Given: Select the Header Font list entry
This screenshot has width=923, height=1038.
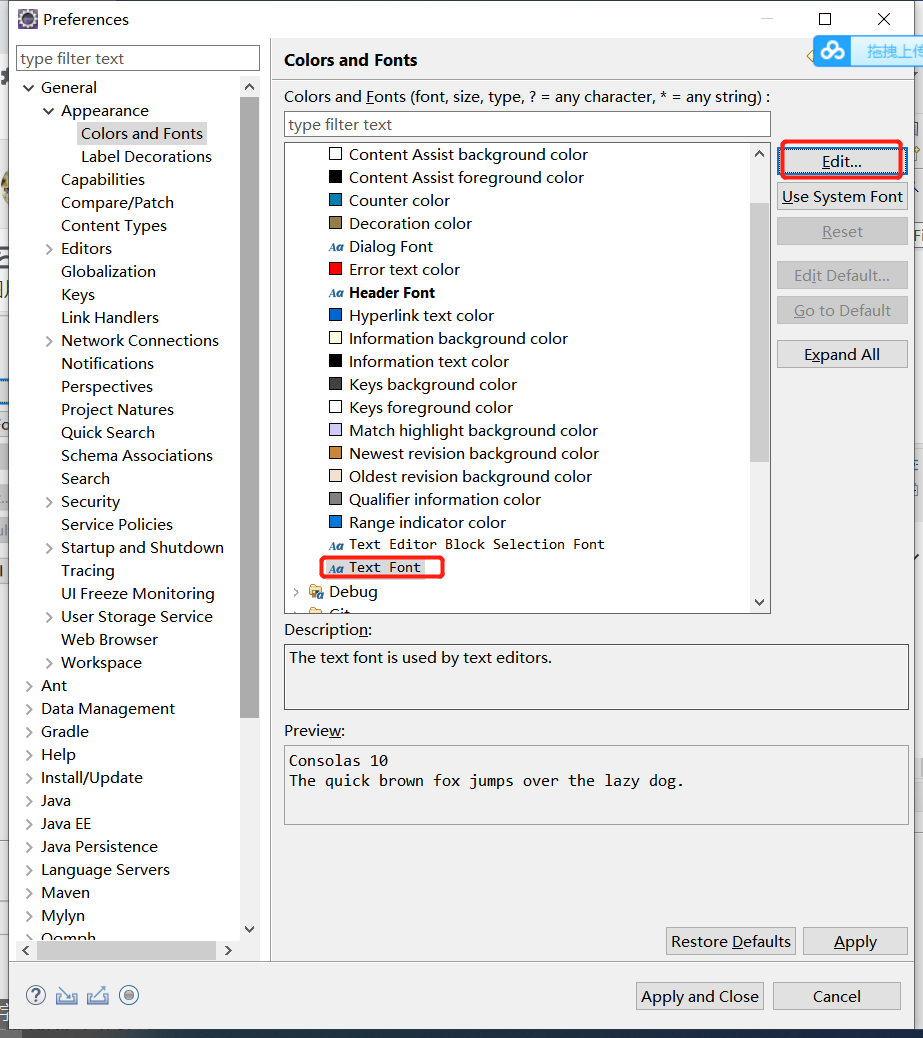Looking at the screenshot, I should (392, 293).
